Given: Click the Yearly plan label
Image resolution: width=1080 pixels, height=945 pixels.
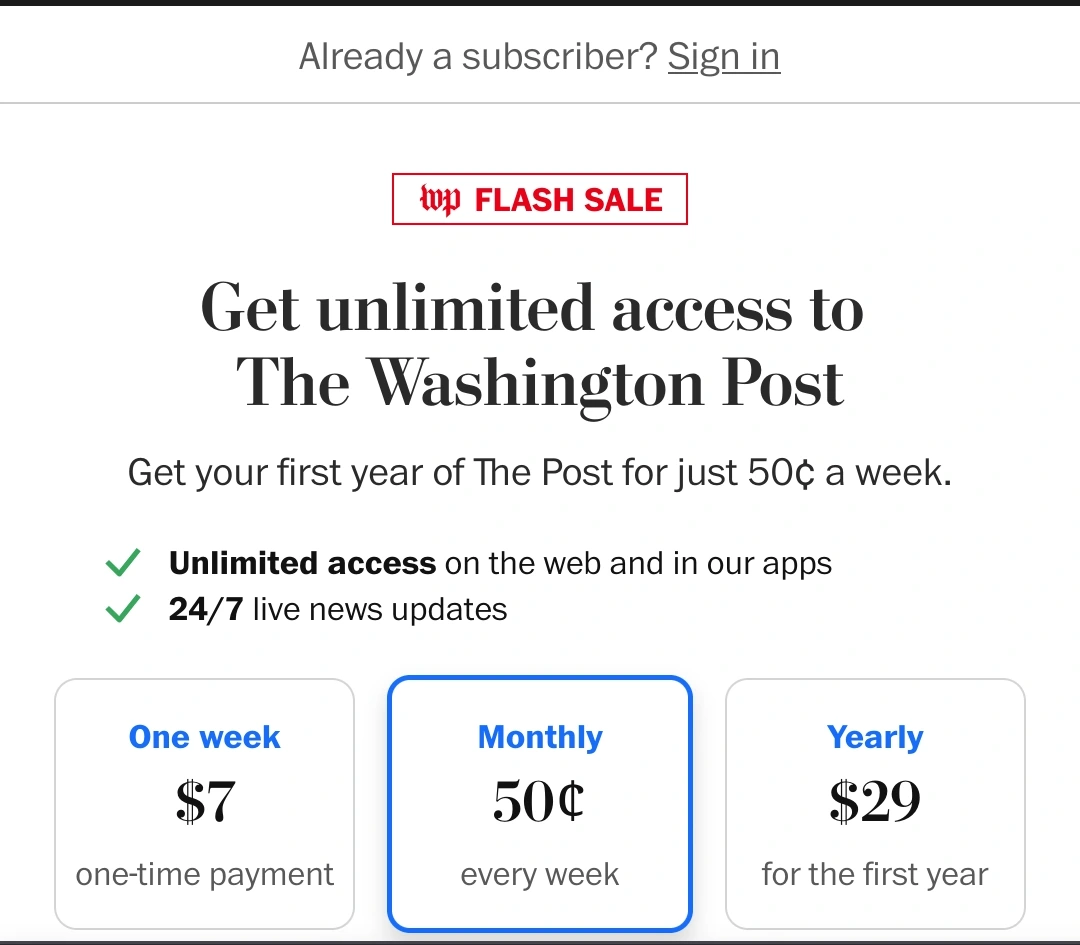Looking at the screenshot, I should click(x=875, y=737).
